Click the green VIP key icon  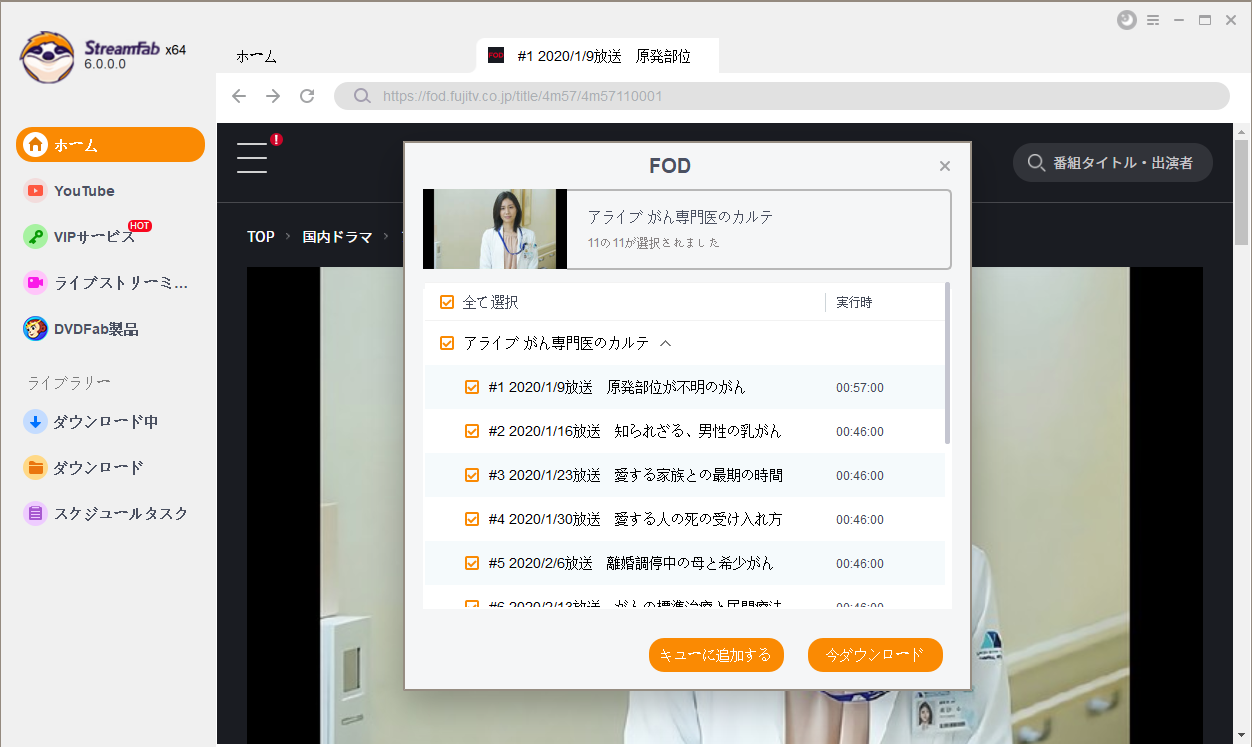[x=36, y=237]
